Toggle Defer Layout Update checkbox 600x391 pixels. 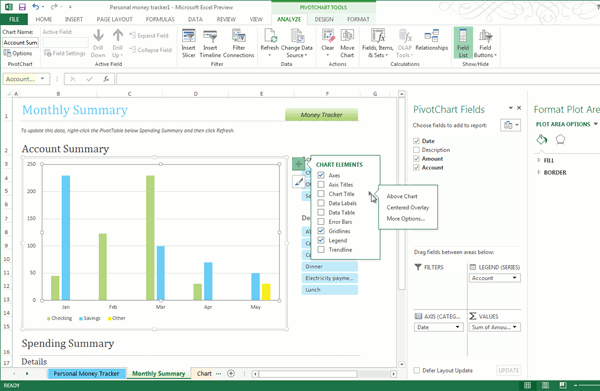point(417,370)
